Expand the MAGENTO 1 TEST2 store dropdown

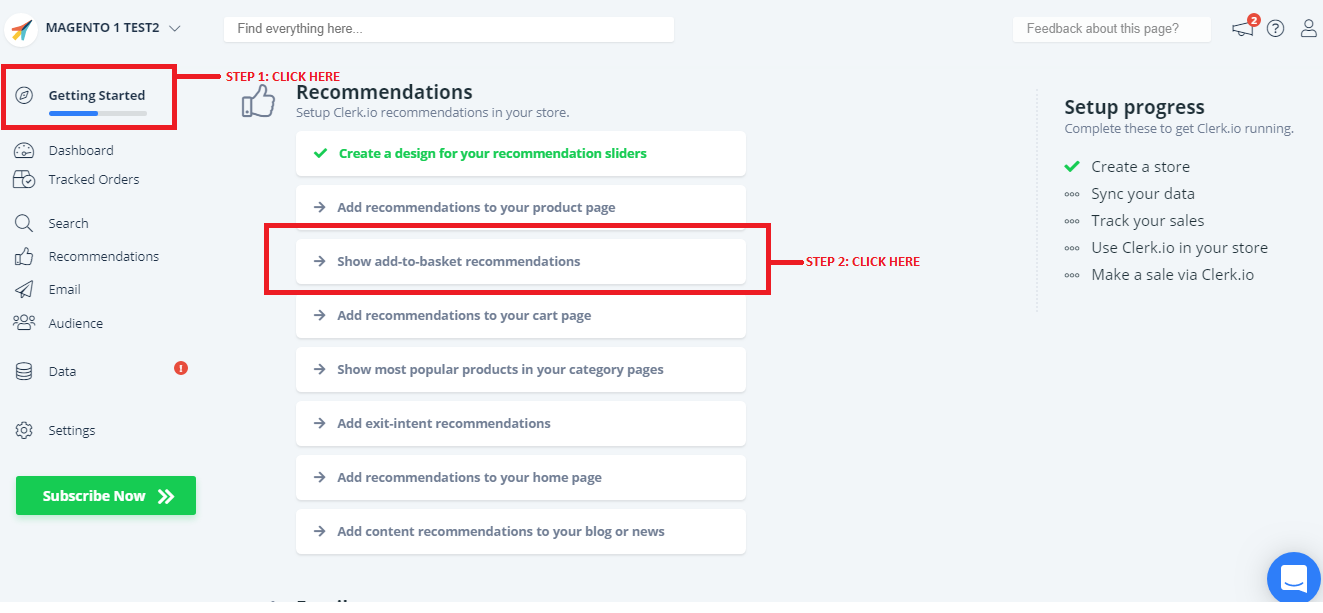pyautogui.click(x=175, y=29)
